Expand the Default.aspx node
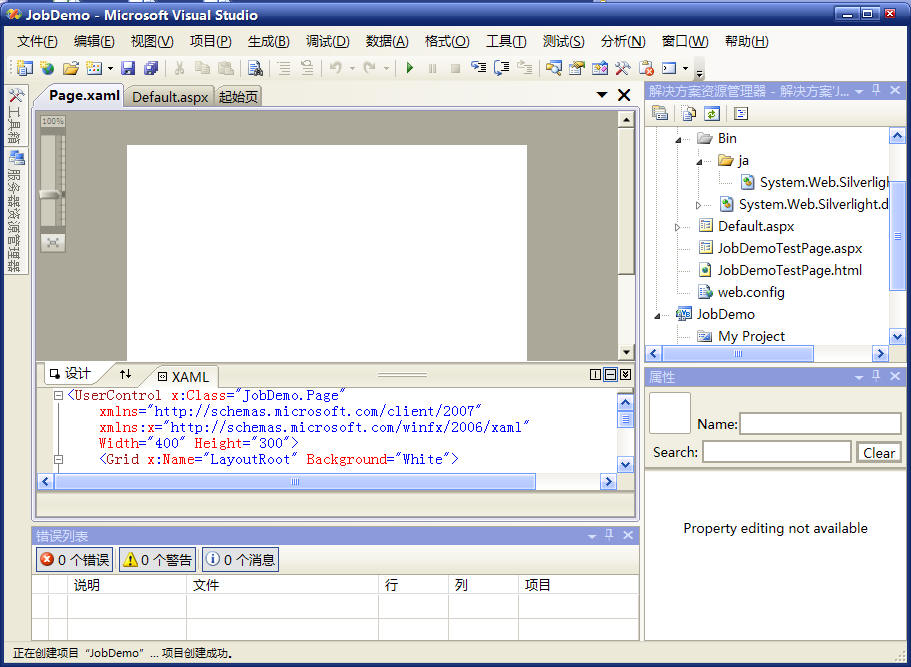The height and width of the screenshot is (667, 911). pos(677,227)
